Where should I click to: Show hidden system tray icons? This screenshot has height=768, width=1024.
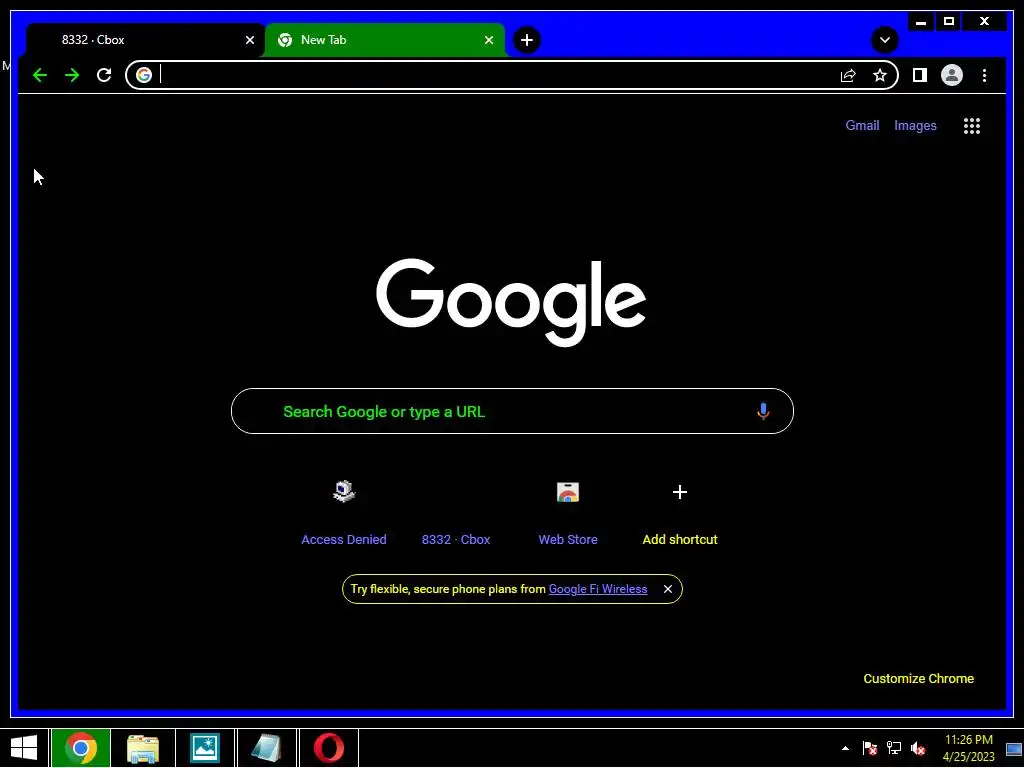point(845,748)
